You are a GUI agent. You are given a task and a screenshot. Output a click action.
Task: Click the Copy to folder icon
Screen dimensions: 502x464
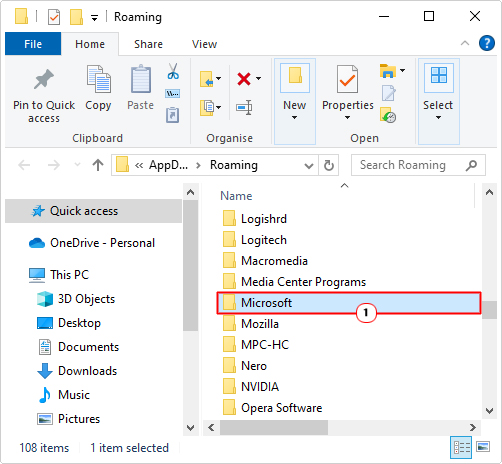coord(207,108)
